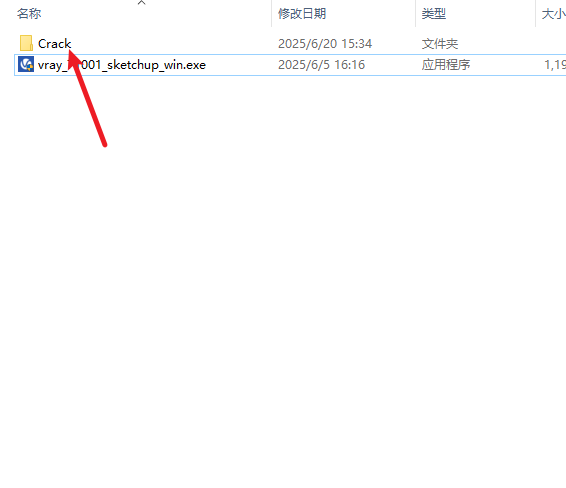Click the divider between 类型 and 大小 headers
566x488 pixels.
535,14
